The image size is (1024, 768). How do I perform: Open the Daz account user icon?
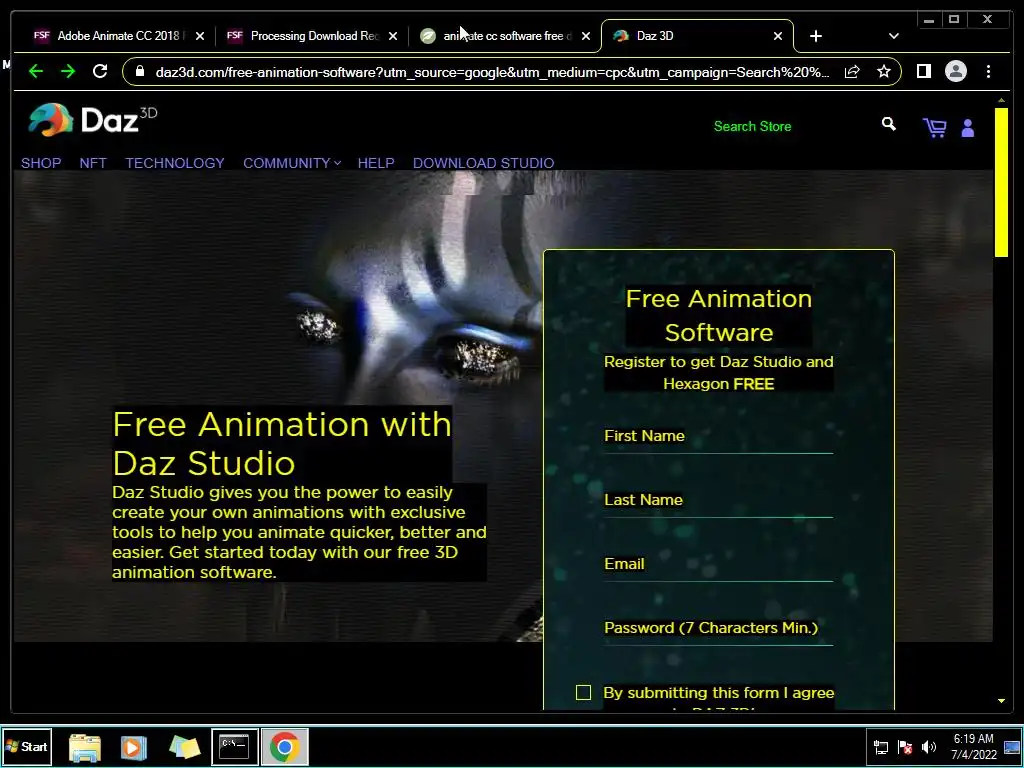[x=968, y=128]
